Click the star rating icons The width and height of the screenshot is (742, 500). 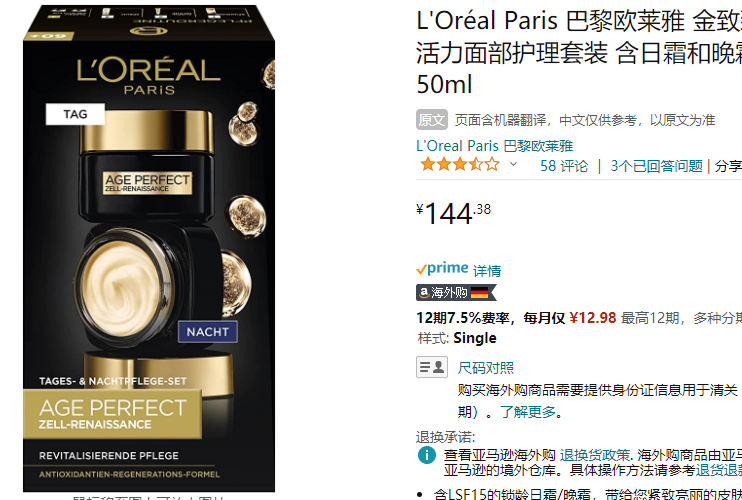[x=460, y=165]
